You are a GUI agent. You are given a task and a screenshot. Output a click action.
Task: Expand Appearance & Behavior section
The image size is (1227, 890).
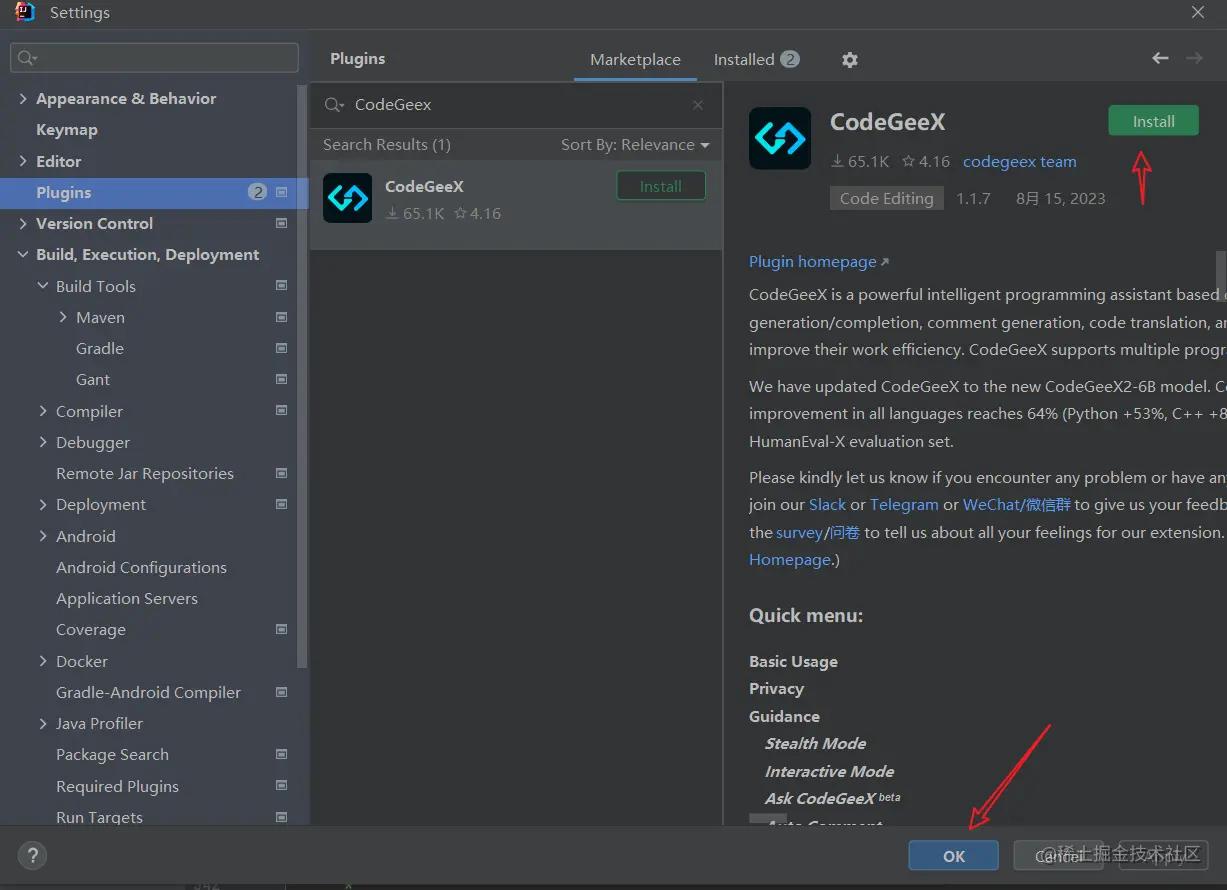[x=23, y=98]
